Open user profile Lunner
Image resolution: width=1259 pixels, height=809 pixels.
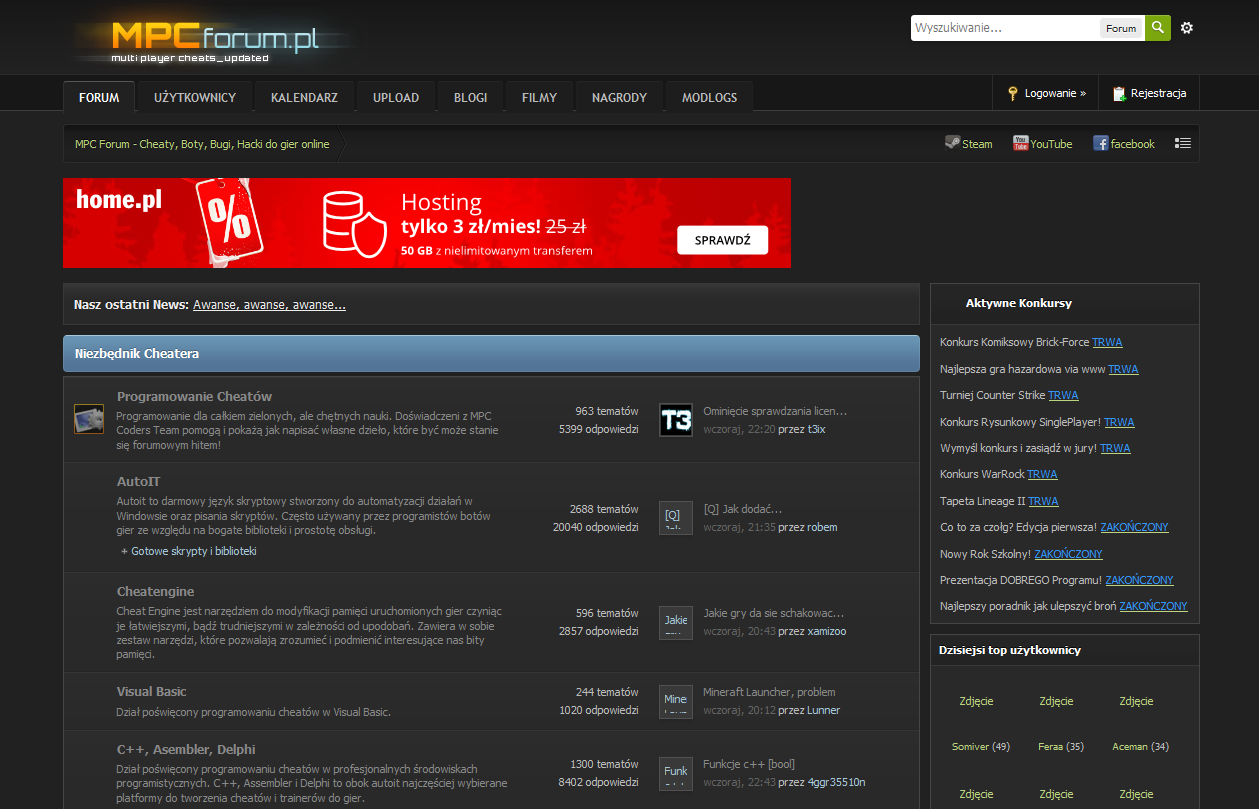[823, 710]
